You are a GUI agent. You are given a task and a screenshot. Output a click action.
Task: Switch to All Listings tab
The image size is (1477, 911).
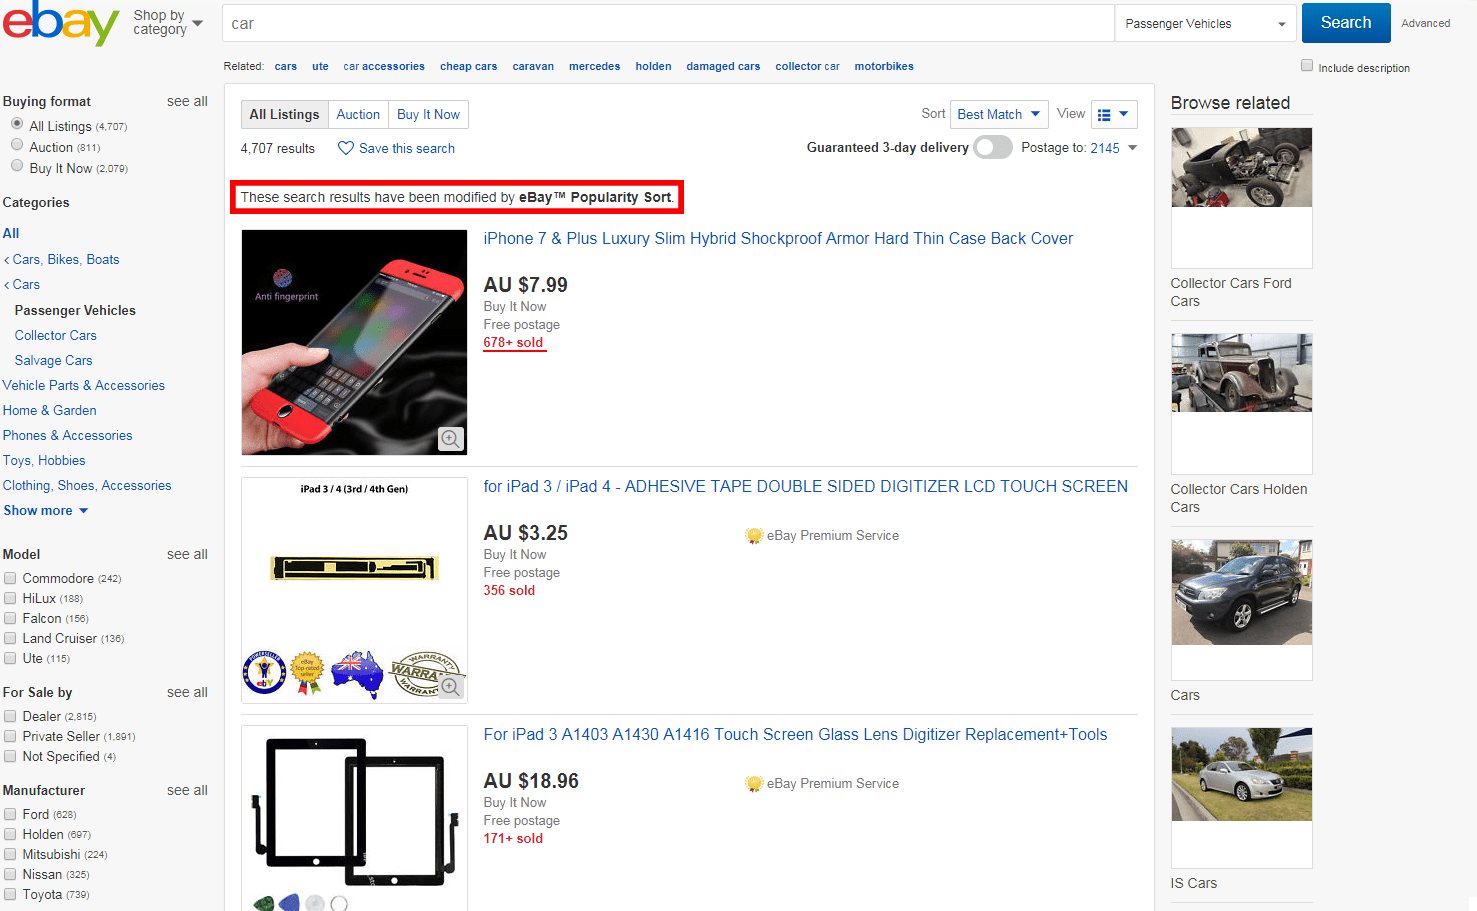click(x=284, y=114)
